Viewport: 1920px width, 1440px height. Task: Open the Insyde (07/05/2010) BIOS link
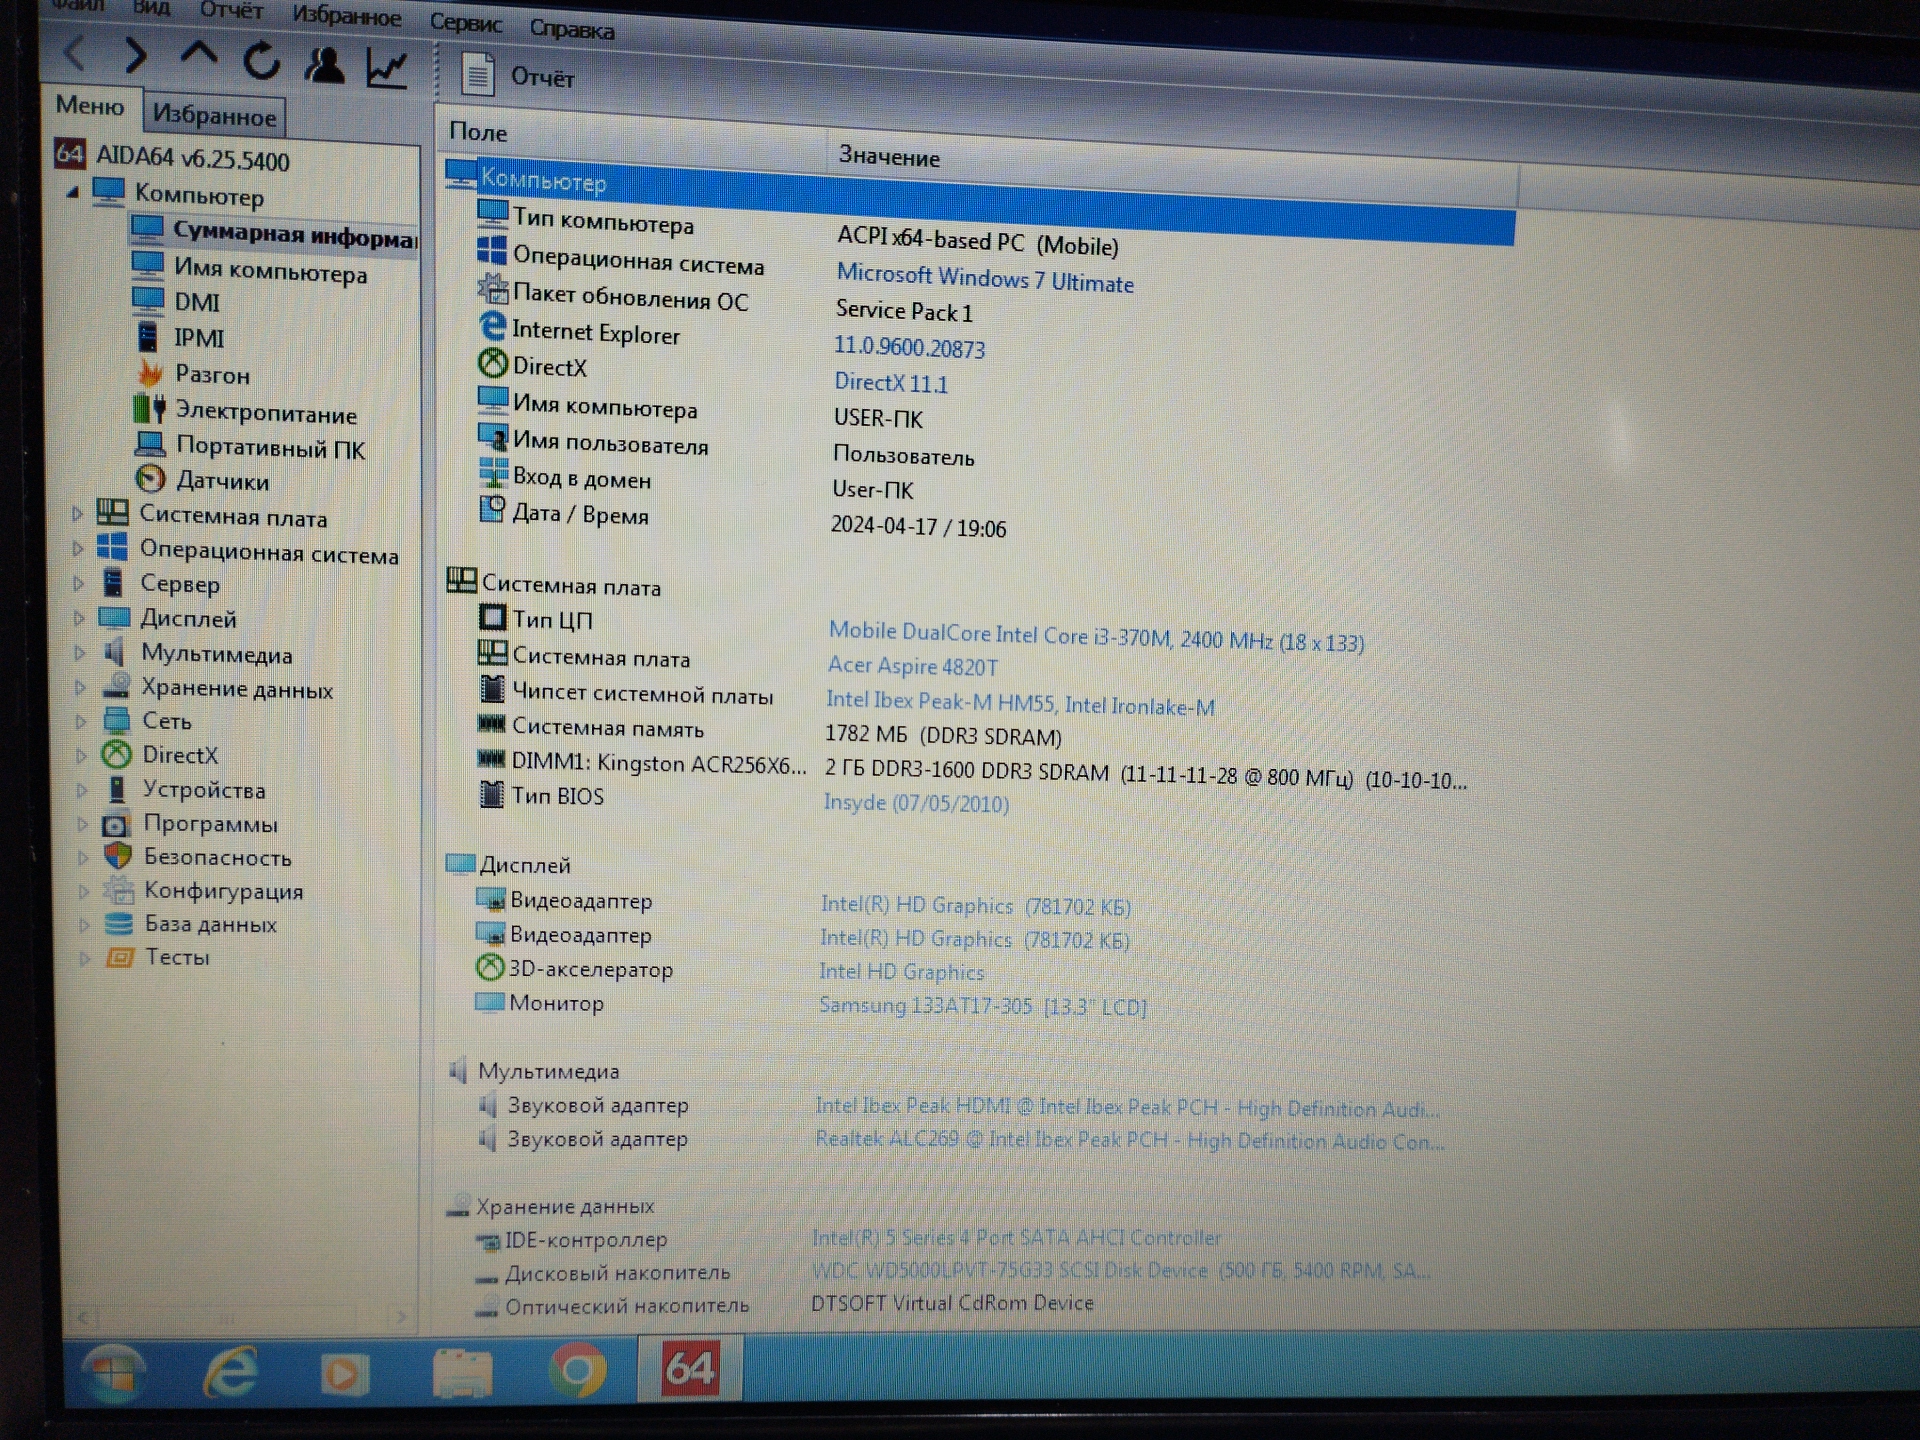(x=916, y=803)
